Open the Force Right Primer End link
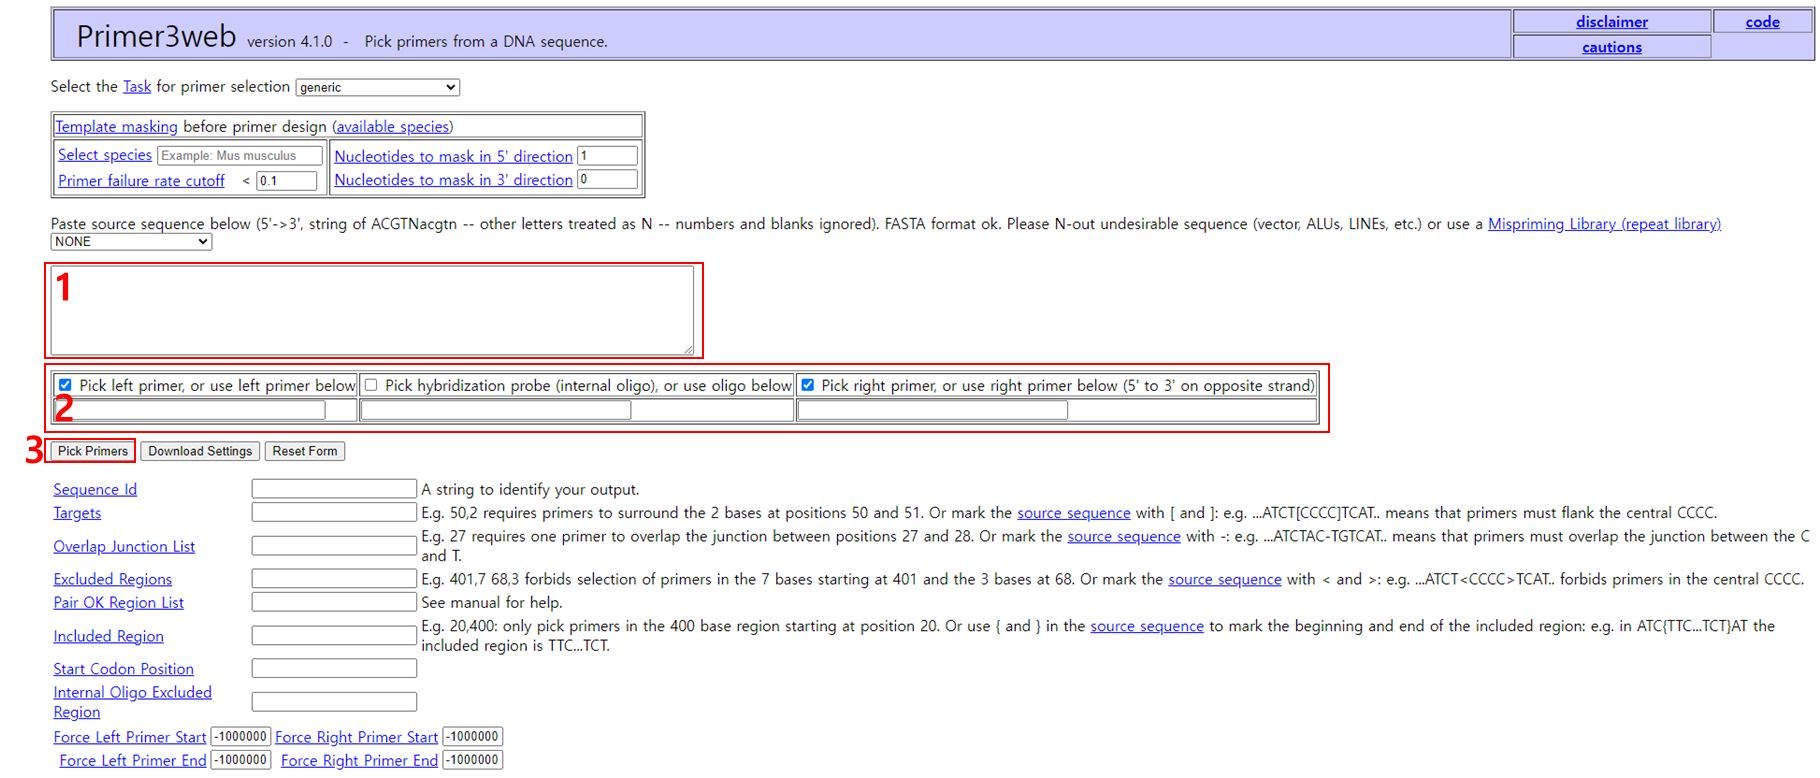Image resolution: width=1820 pixels, height=778 pixels. pos(359,760)
